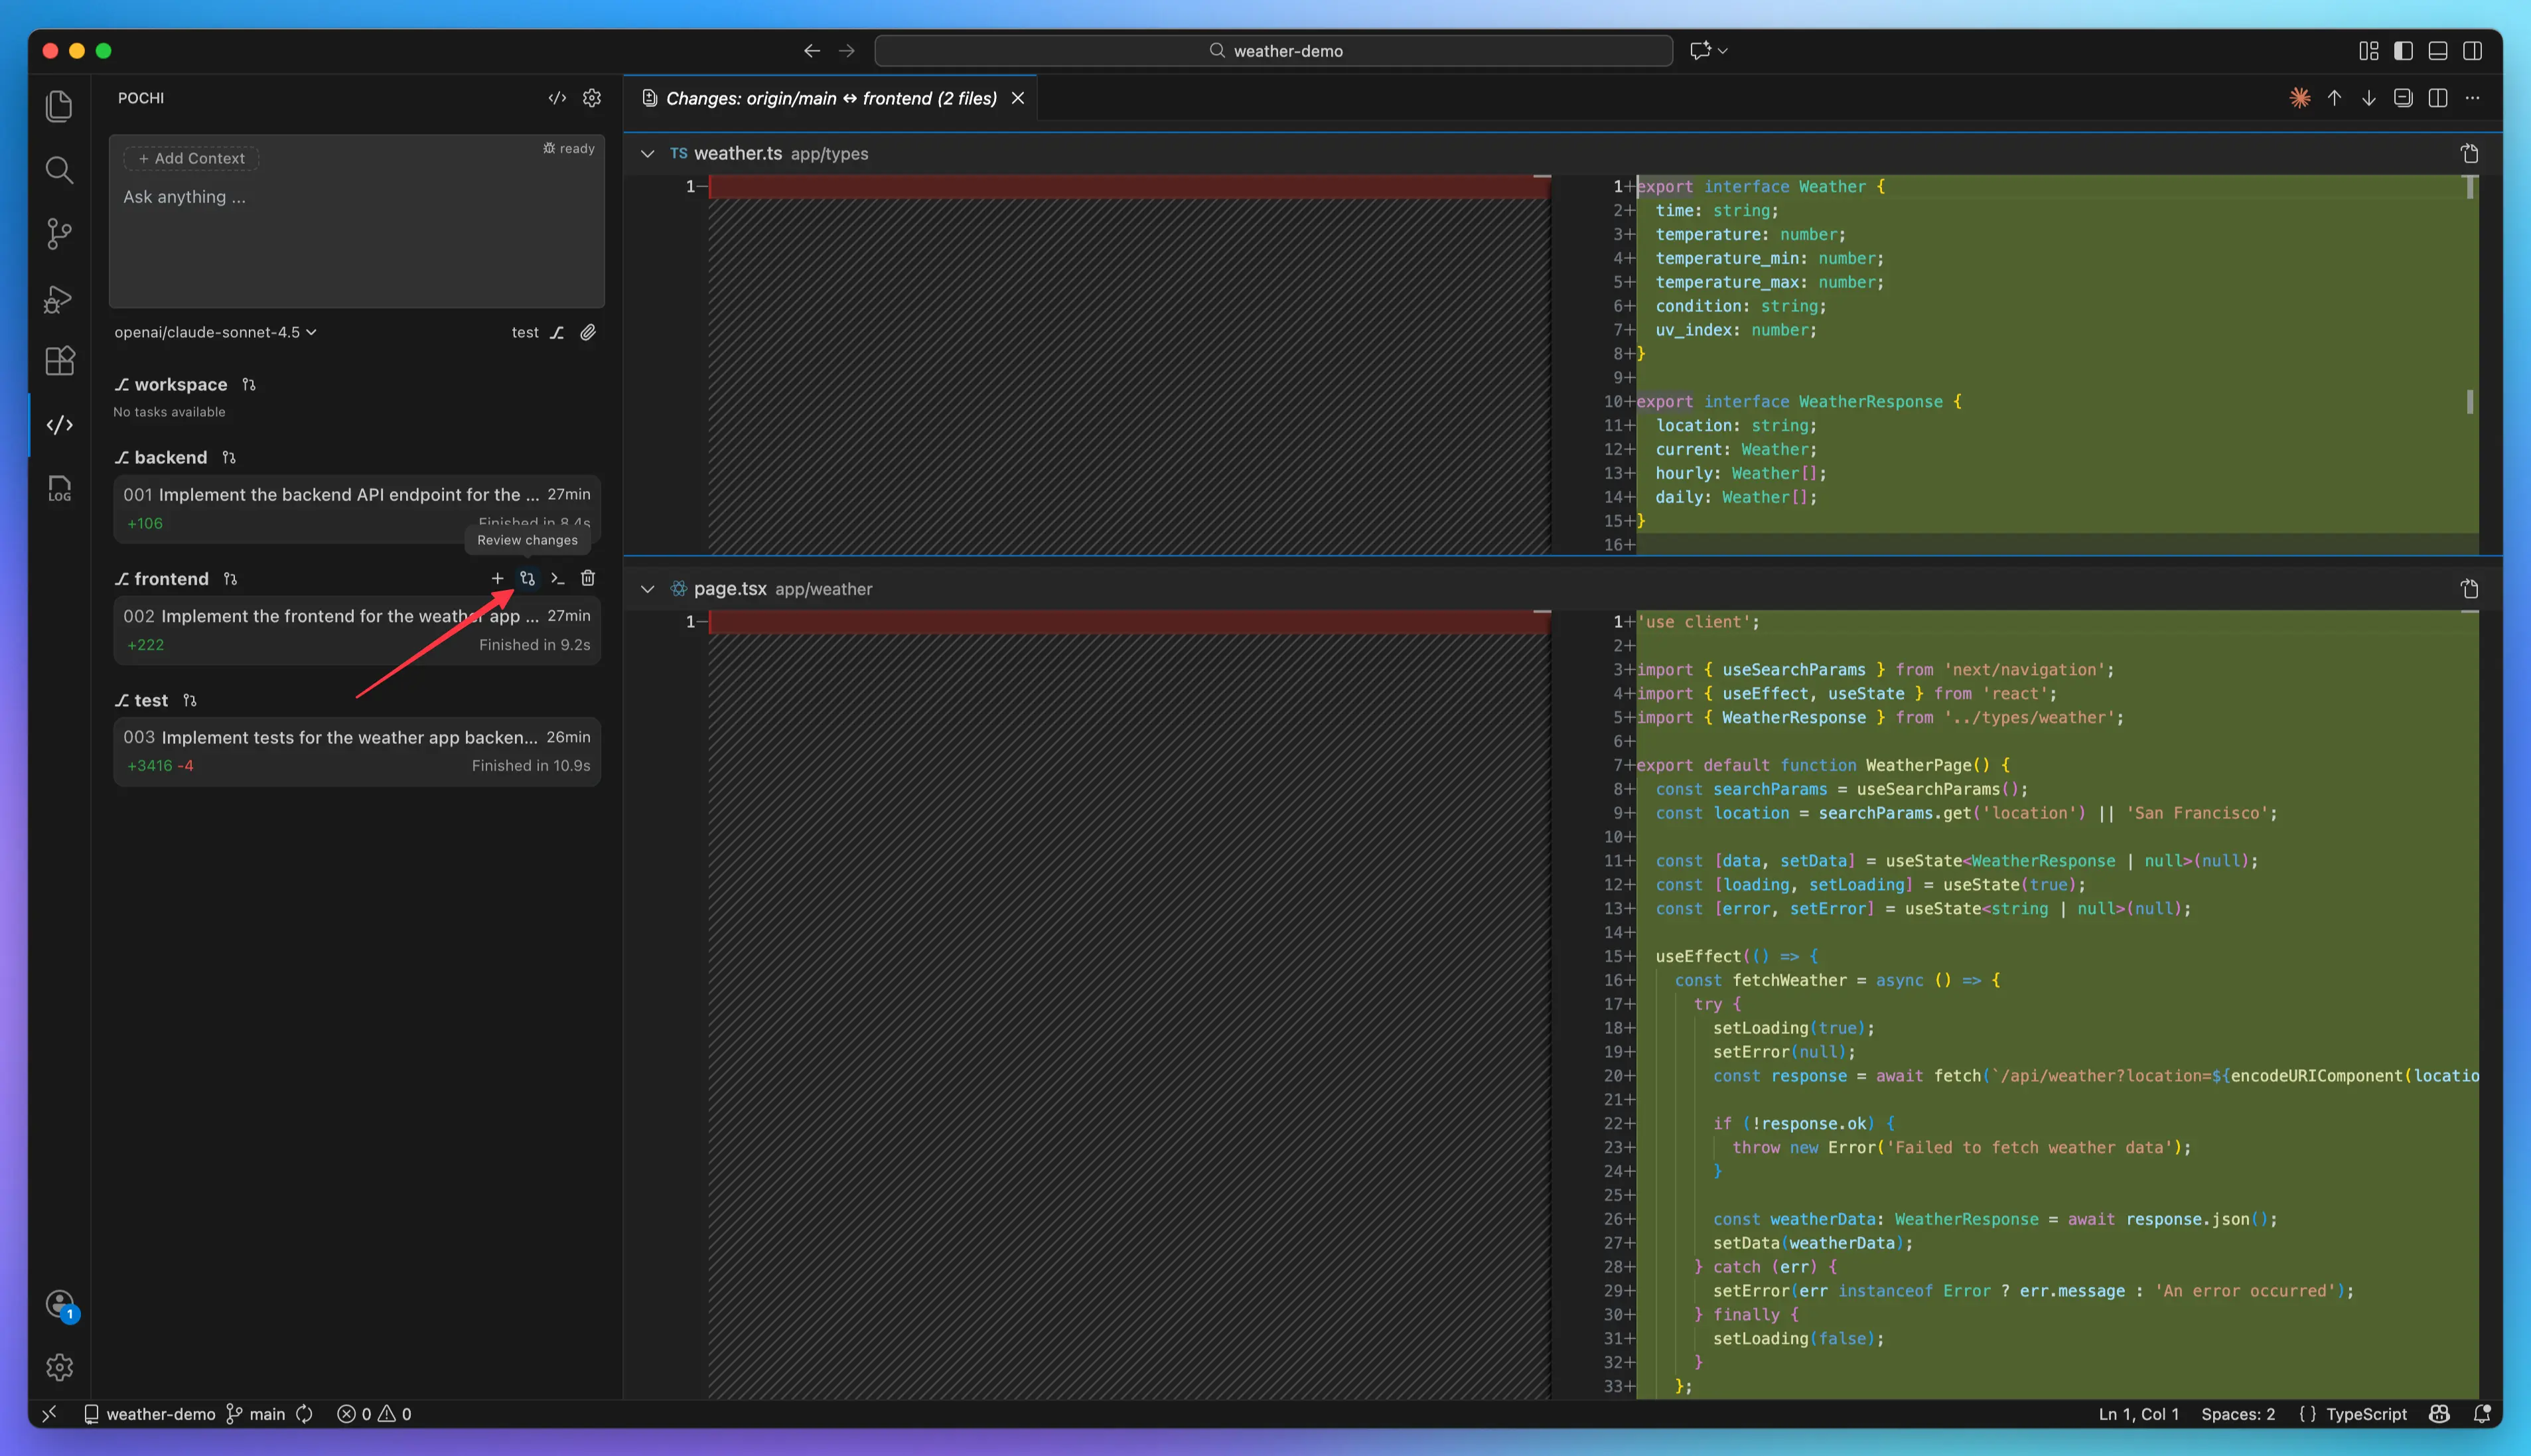
Task: Collapse the weather.ts diff section
Action: [647, 154]
